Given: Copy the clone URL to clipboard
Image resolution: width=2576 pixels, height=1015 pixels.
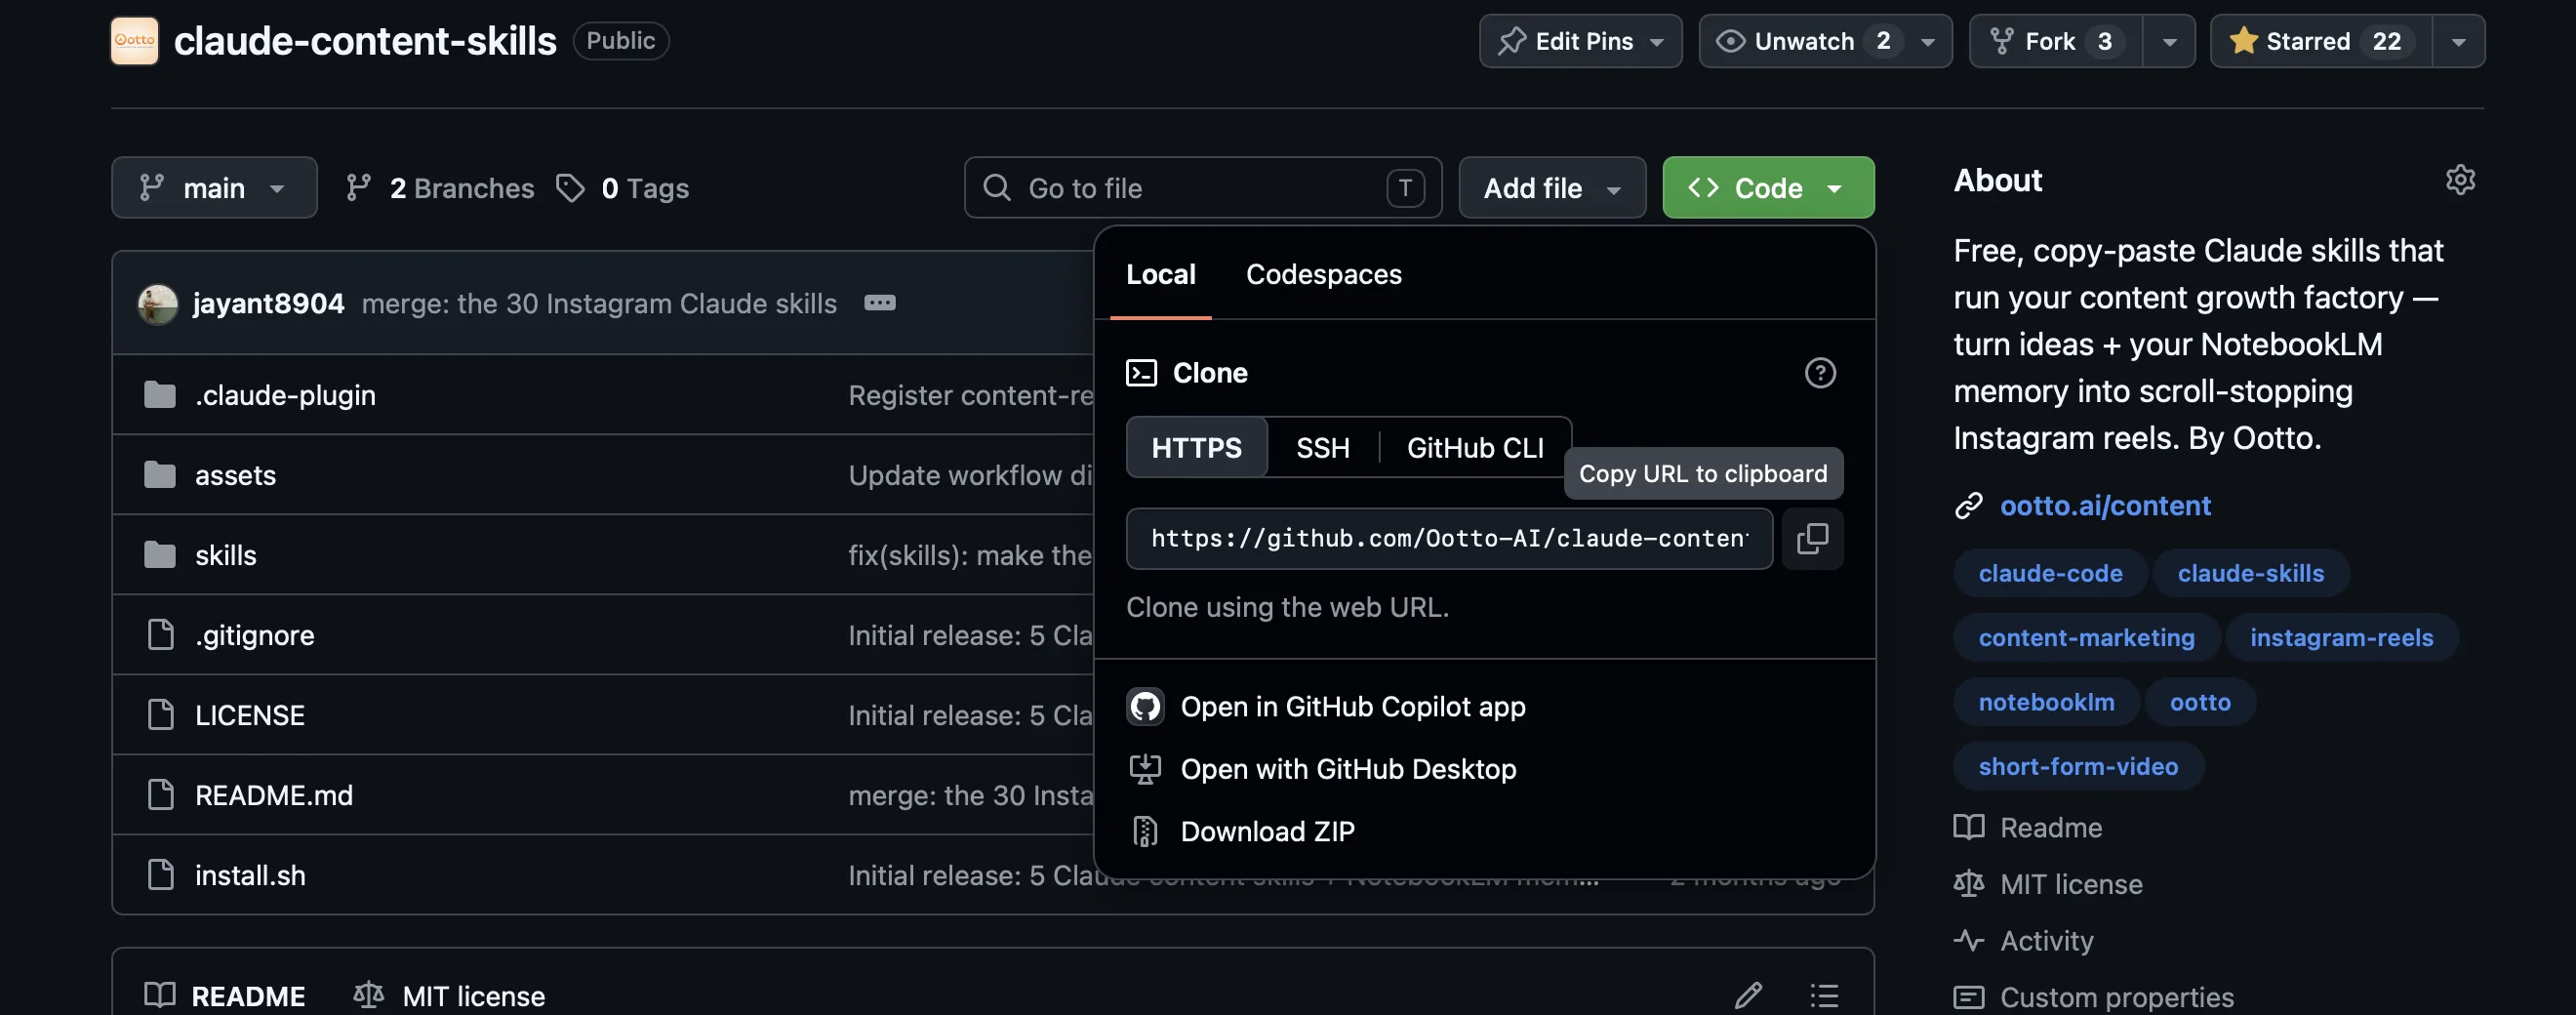Looking at the screenshot, I should point(1812,539).
